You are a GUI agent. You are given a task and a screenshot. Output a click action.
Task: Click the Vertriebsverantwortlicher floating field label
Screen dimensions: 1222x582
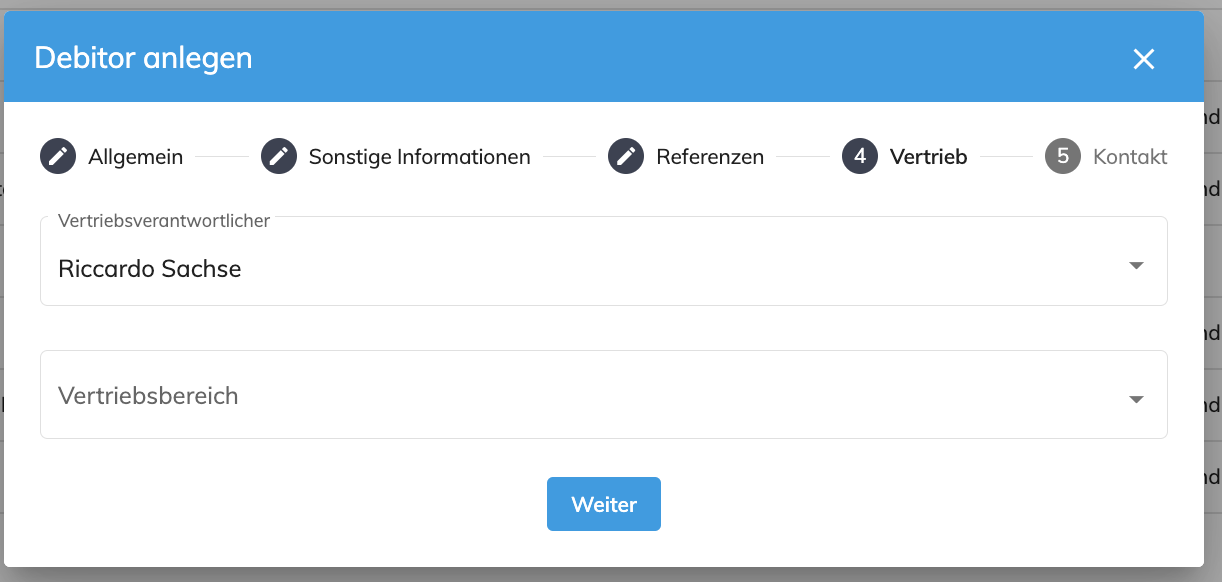tap(164, 221)
